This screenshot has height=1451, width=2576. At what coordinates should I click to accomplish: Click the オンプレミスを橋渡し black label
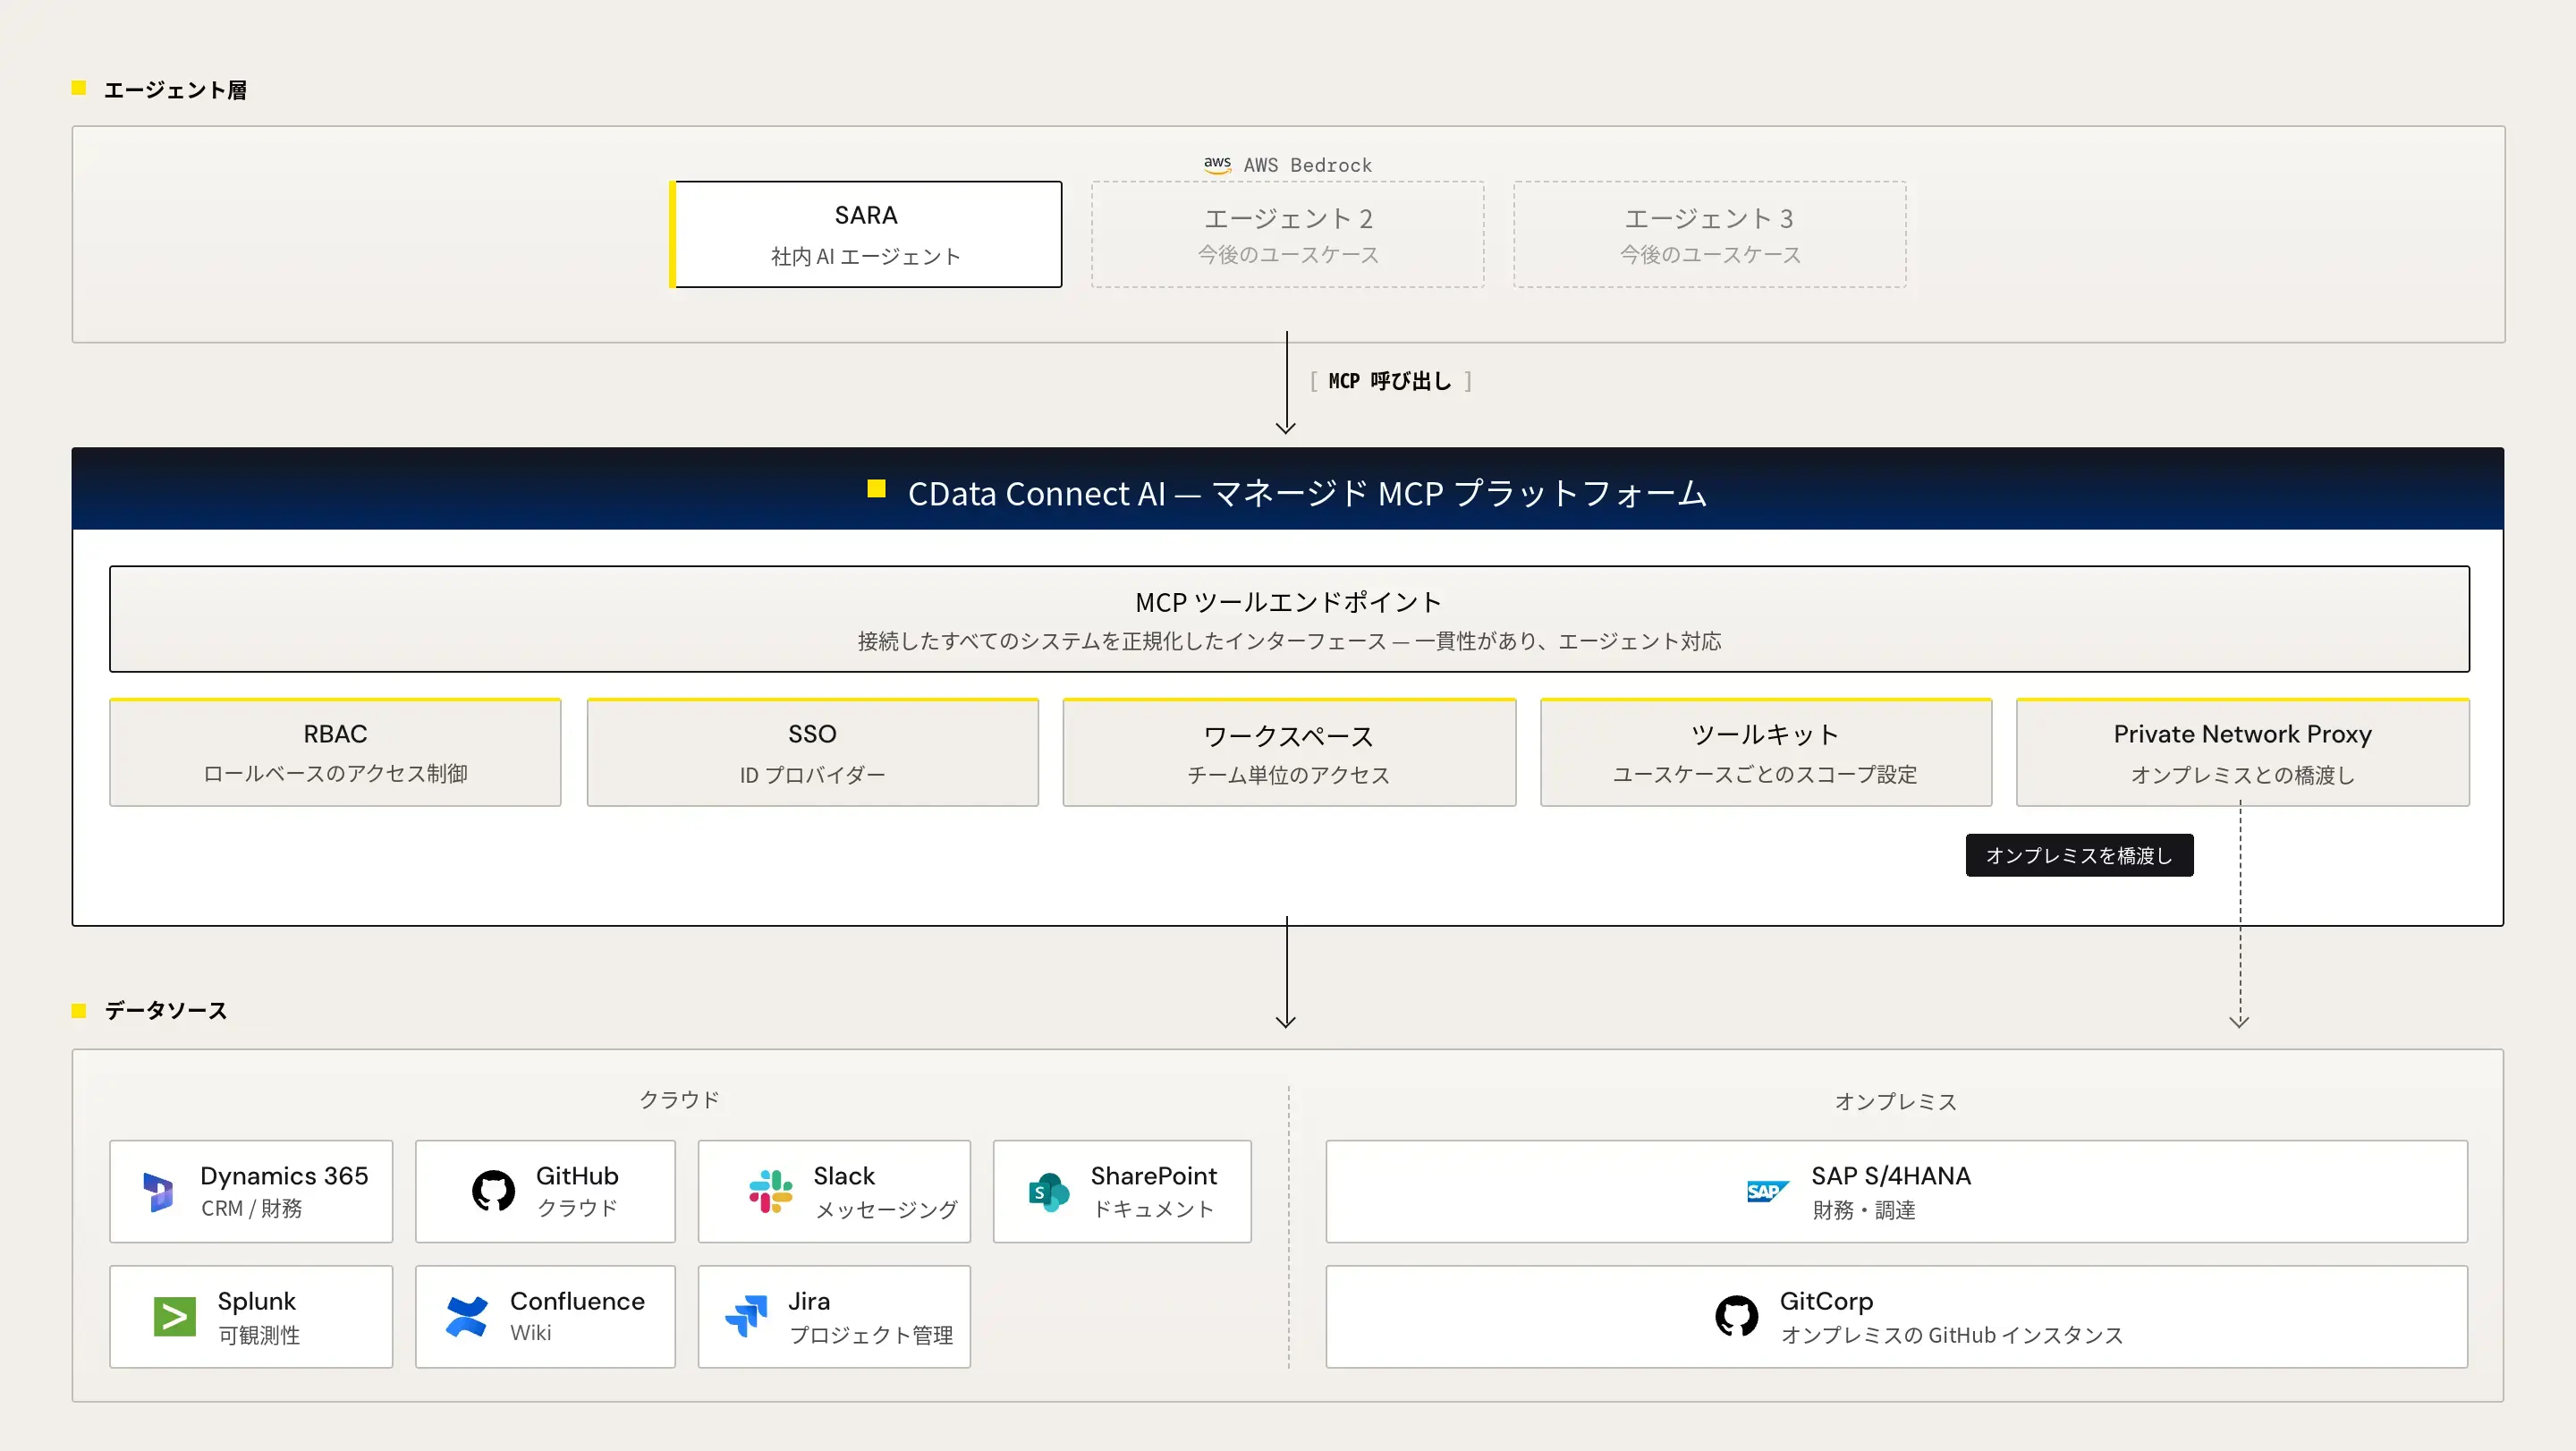(x=2079, y=855)
